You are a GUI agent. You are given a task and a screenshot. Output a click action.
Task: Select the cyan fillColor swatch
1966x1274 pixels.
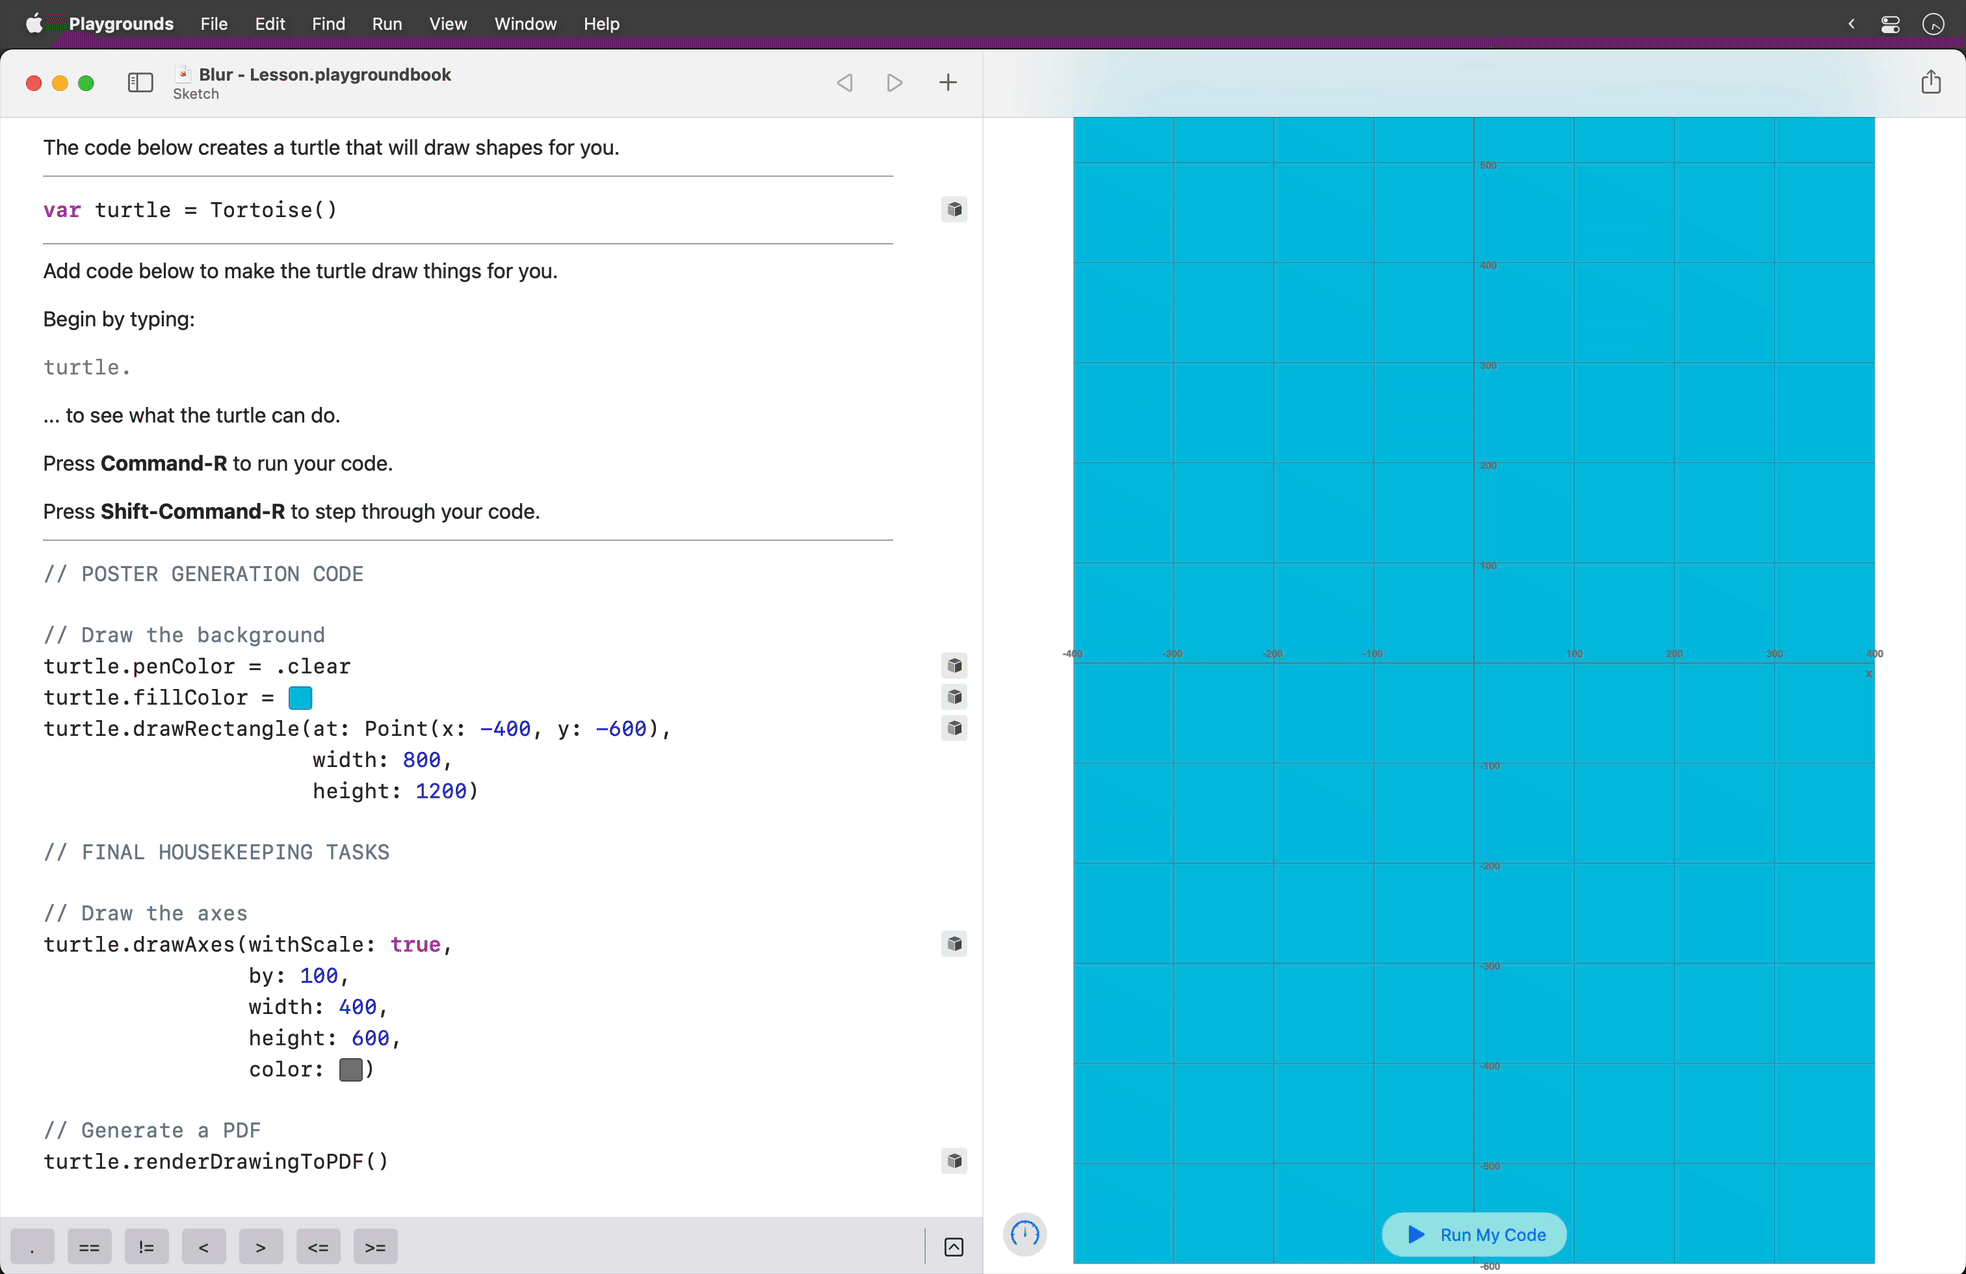299,697
